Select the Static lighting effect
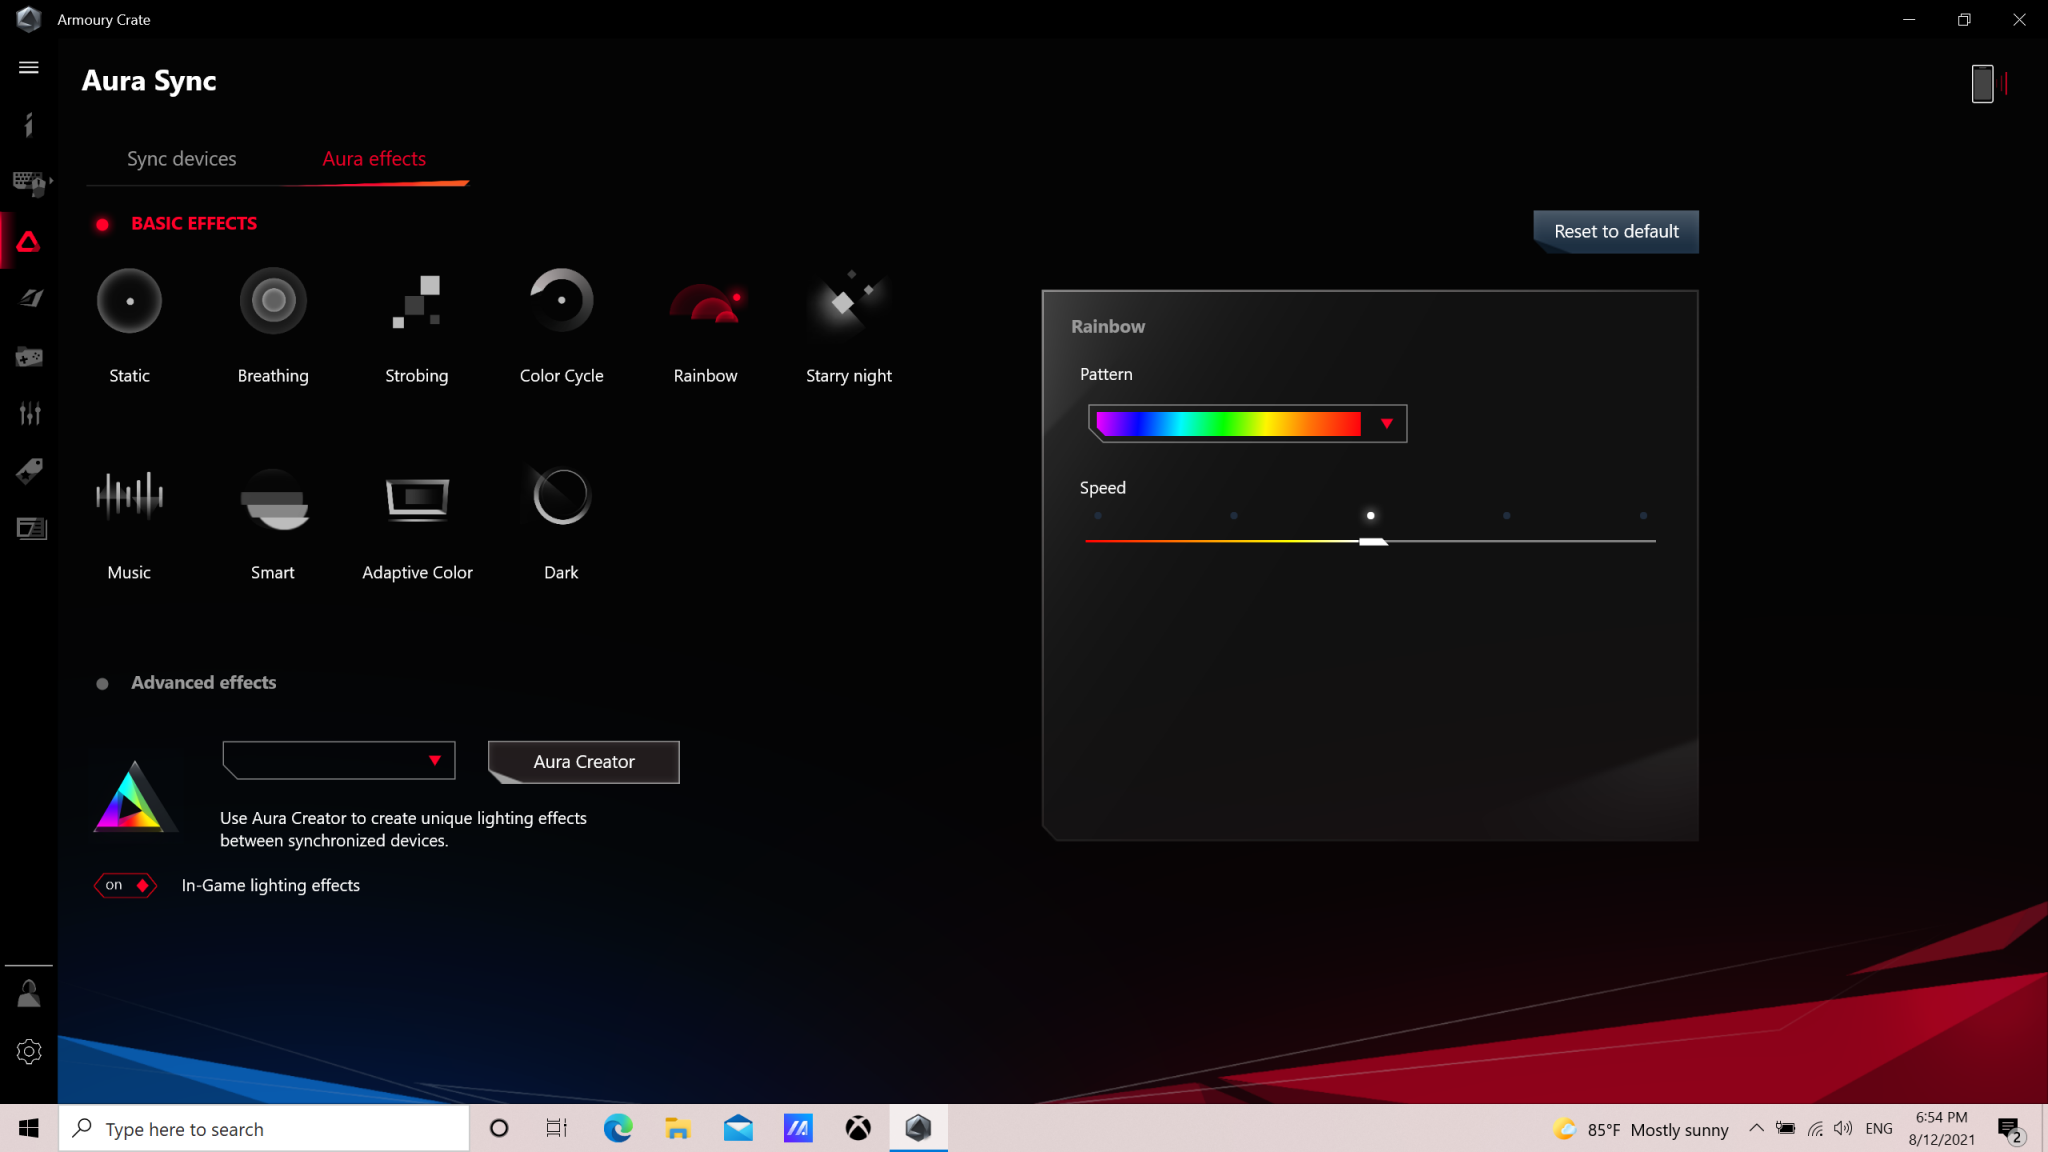Image resolution: width=2048 pixels, height=1152 pixels. (x=129, y=300)
